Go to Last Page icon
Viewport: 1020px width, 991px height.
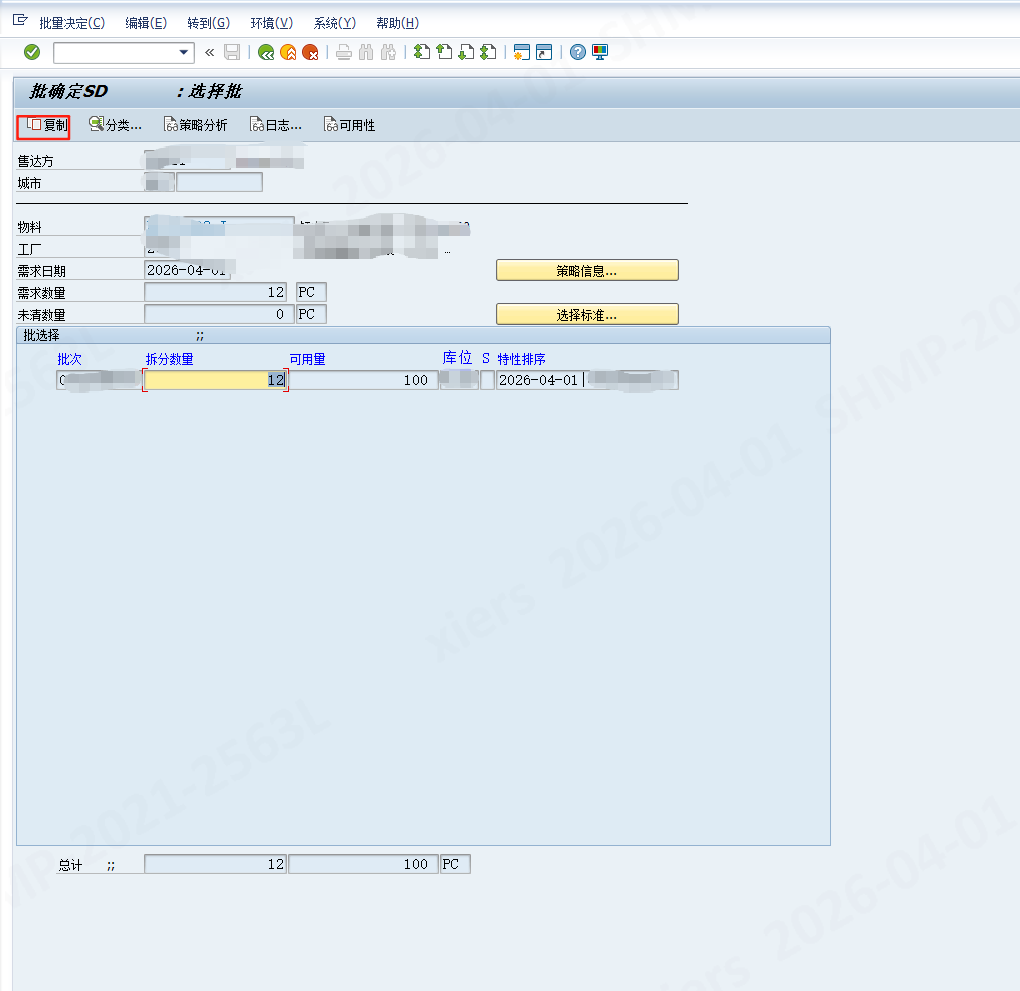(489, 52)
